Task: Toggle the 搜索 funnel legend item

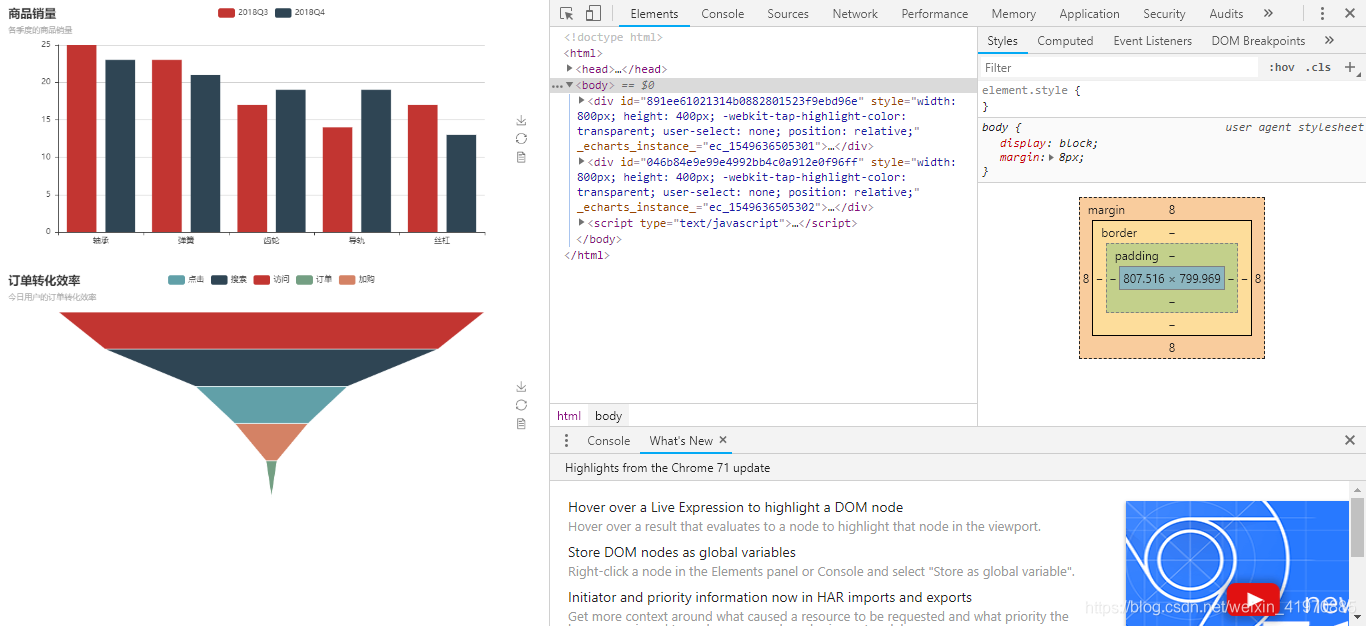Action: click(x=229, y=279)
